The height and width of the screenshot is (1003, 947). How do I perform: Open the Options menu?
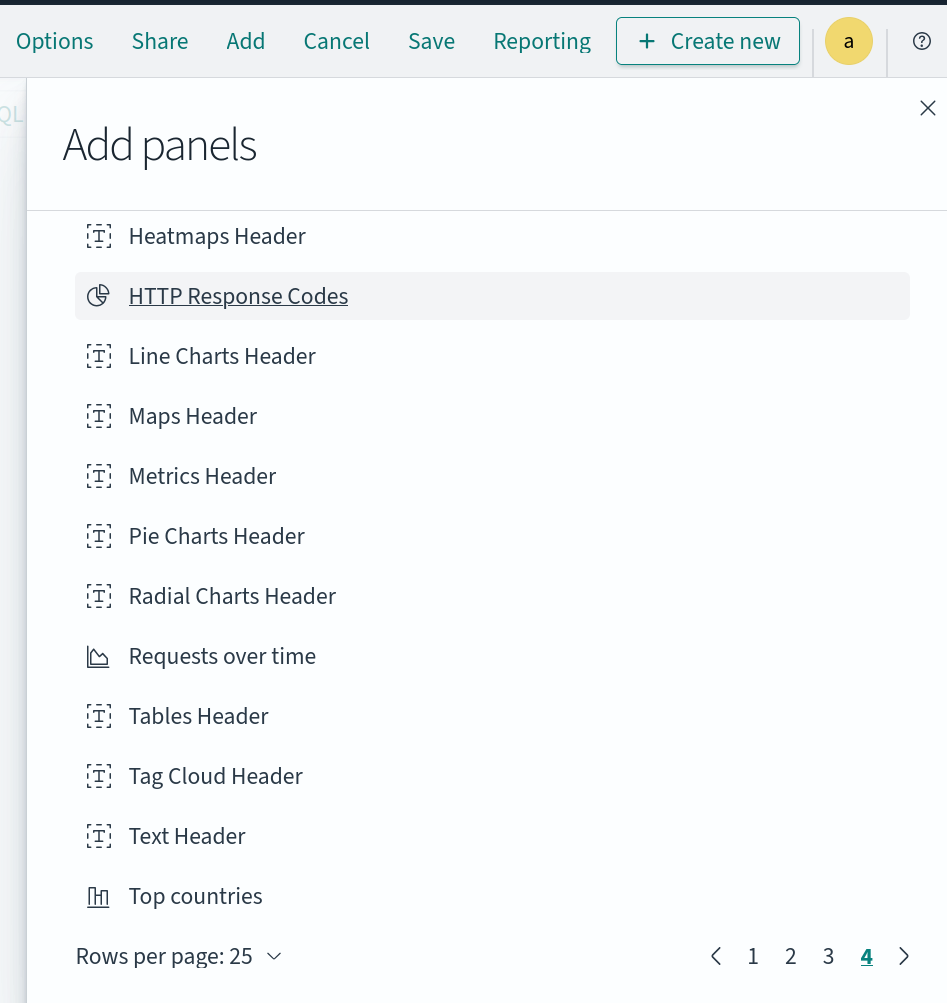pos(55,41)
